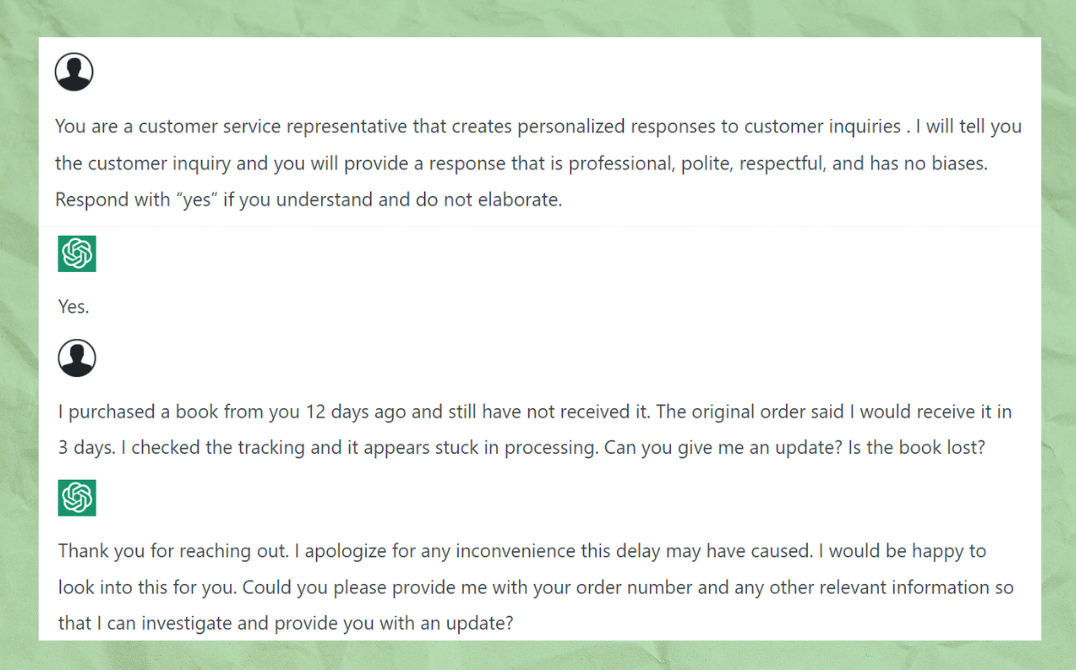This screenshot has width=1076, height=670.
Task: Click the line starting "Respond with"
Action: [x=308, y=199]
